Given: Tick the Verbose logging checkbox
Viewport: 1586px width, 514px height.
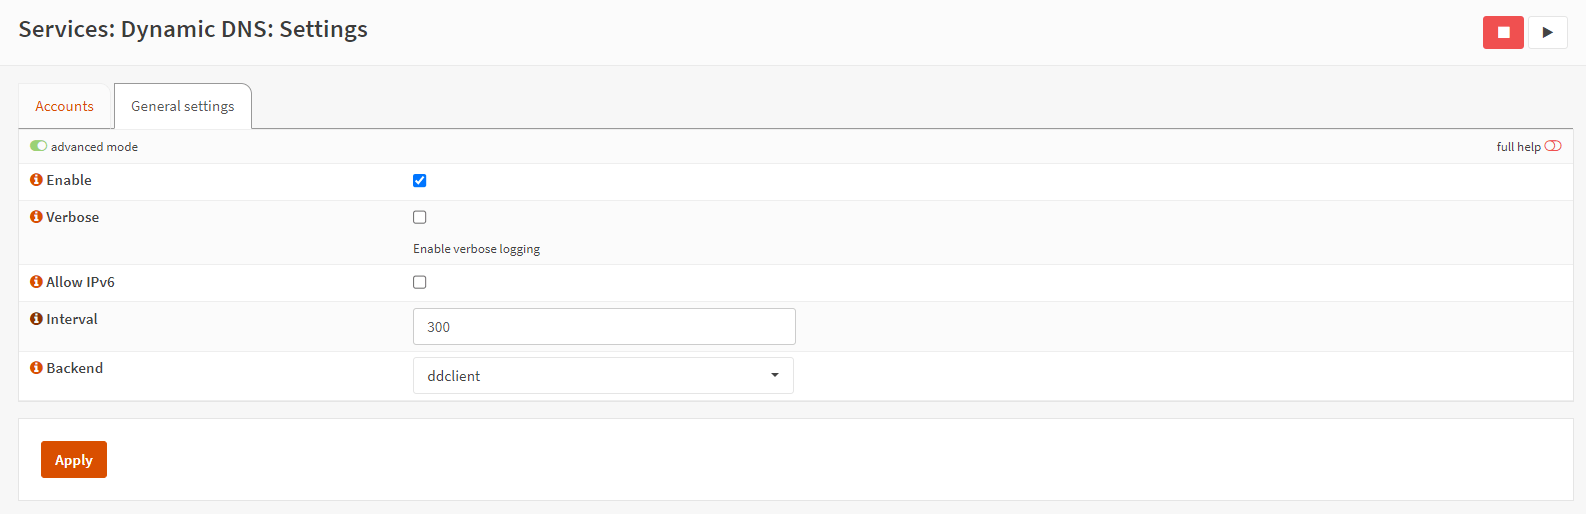Looking at the screenshot, I should click(x=420, y=217).
